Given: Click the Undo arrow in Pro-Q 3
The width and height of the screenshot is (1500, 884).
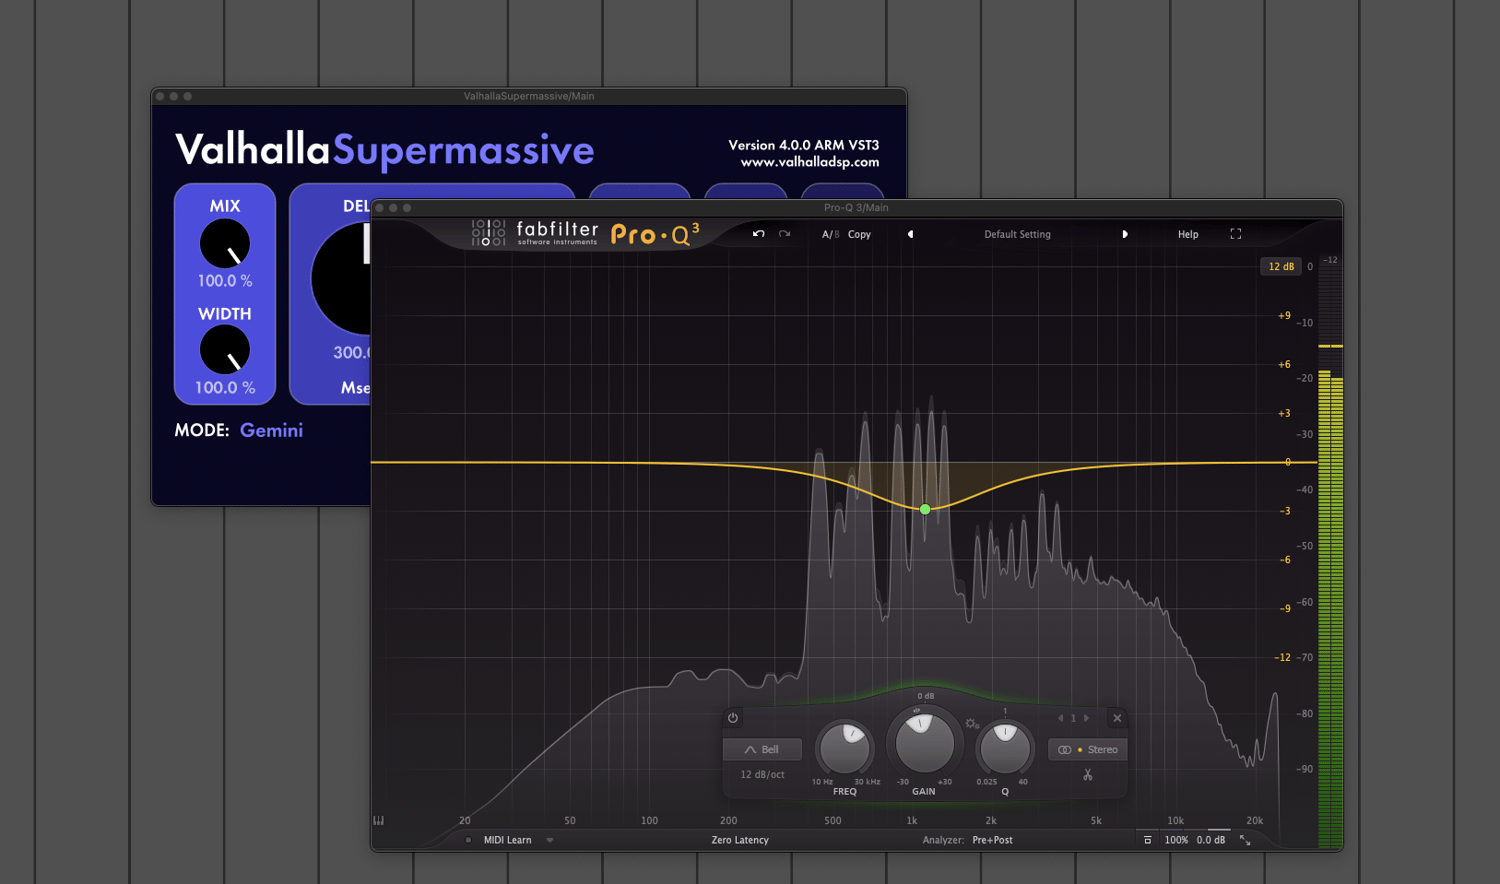Looking at the screenshot, I should coord(758,234).
